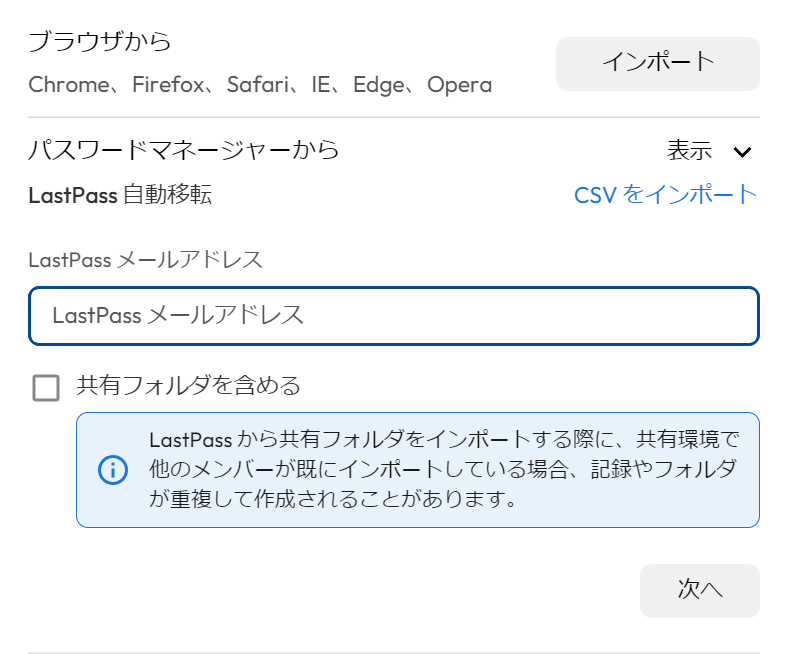This screenshot has width=792, height=654.
Task: Focus the LastPass メールアドレス input field
Action: click(394, 316)
